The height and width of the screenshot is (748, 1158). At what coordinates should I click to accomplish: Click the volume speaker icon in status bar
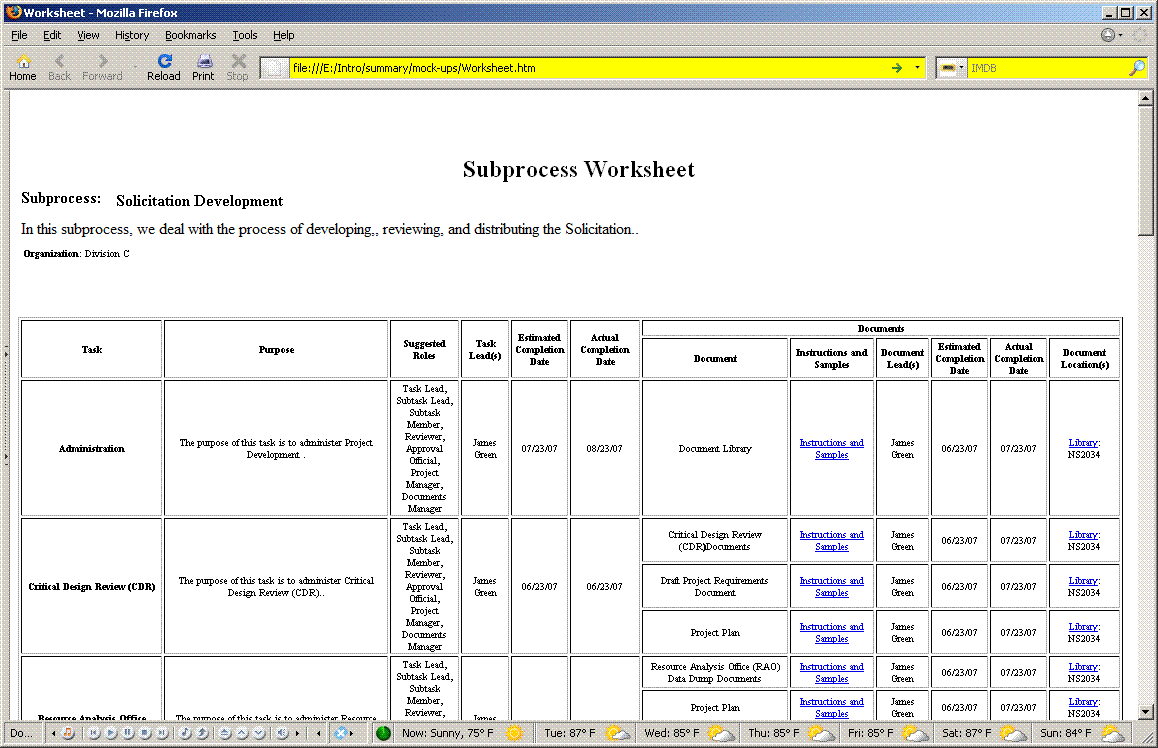[x=282, y=733]
